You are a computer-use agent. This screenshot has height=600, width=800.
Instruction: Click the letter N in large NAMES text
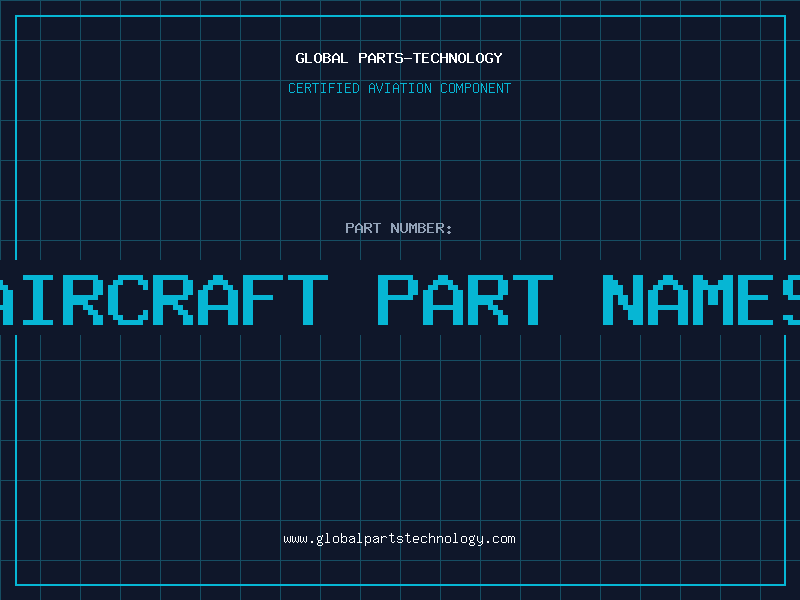tap(632, 300)
